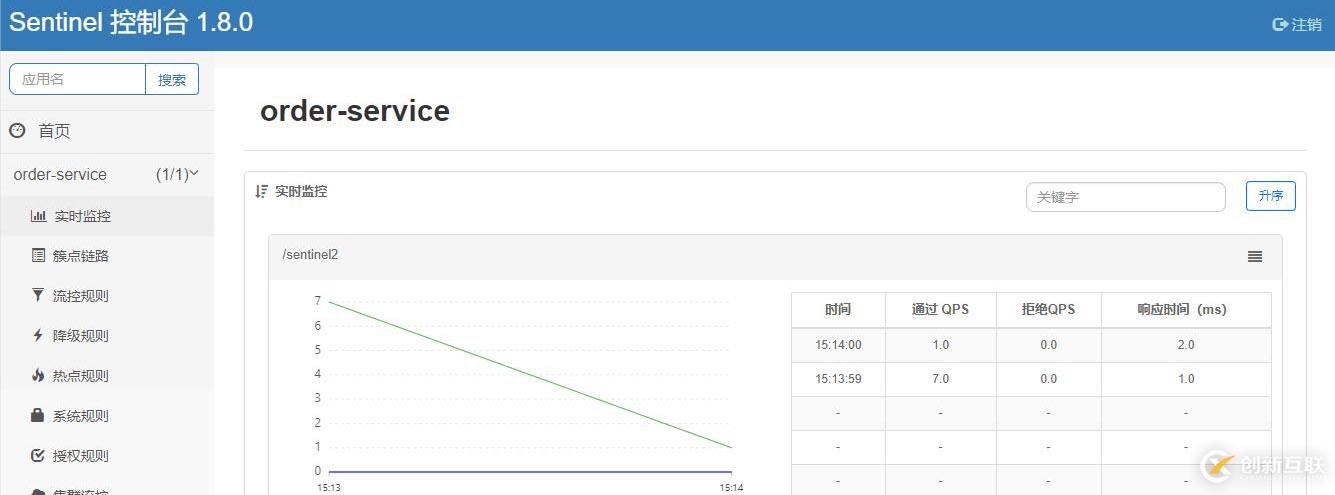Click the /sentinel2 resource title

[310, 254]
